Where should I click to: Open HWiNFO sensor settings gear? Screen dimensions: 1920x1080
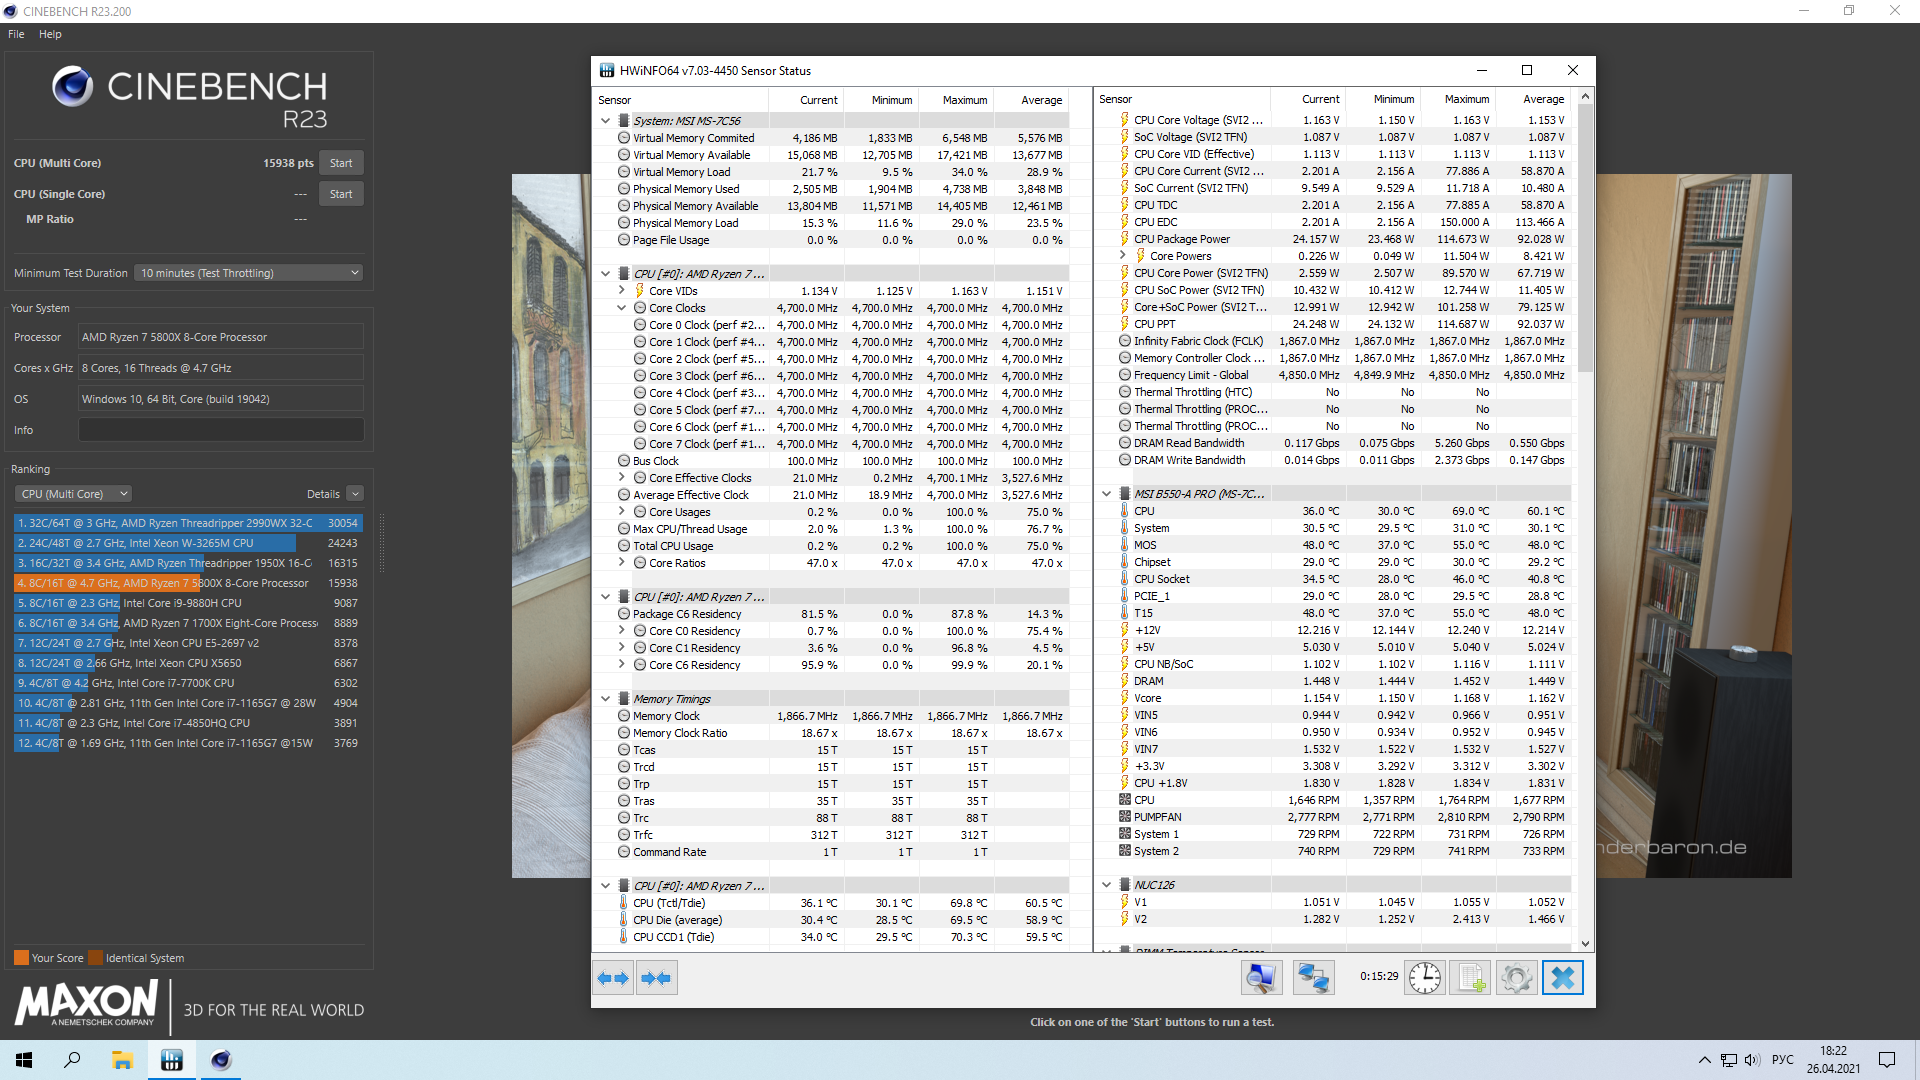[1516, 978]
